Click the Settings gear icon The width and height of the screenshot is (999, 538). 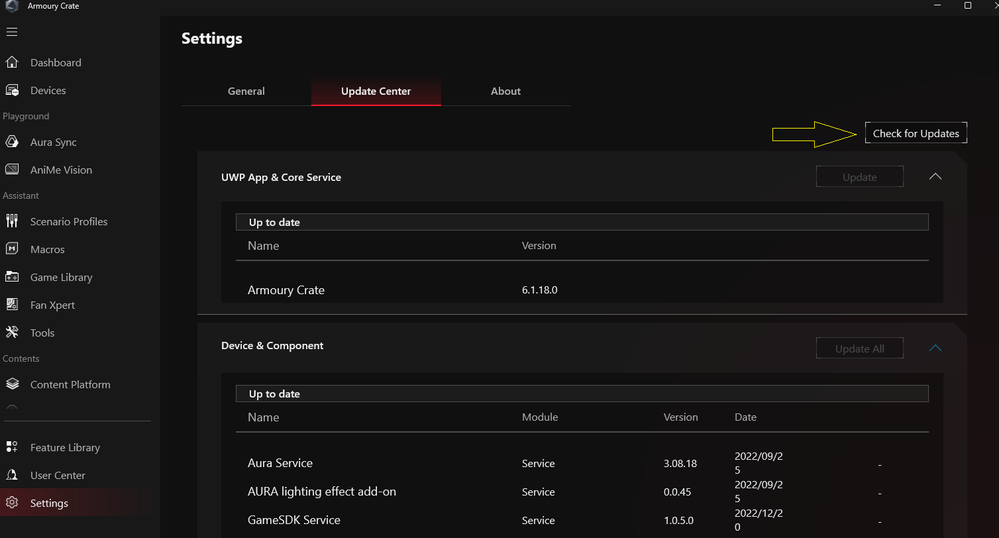click(x=11, y=502)
